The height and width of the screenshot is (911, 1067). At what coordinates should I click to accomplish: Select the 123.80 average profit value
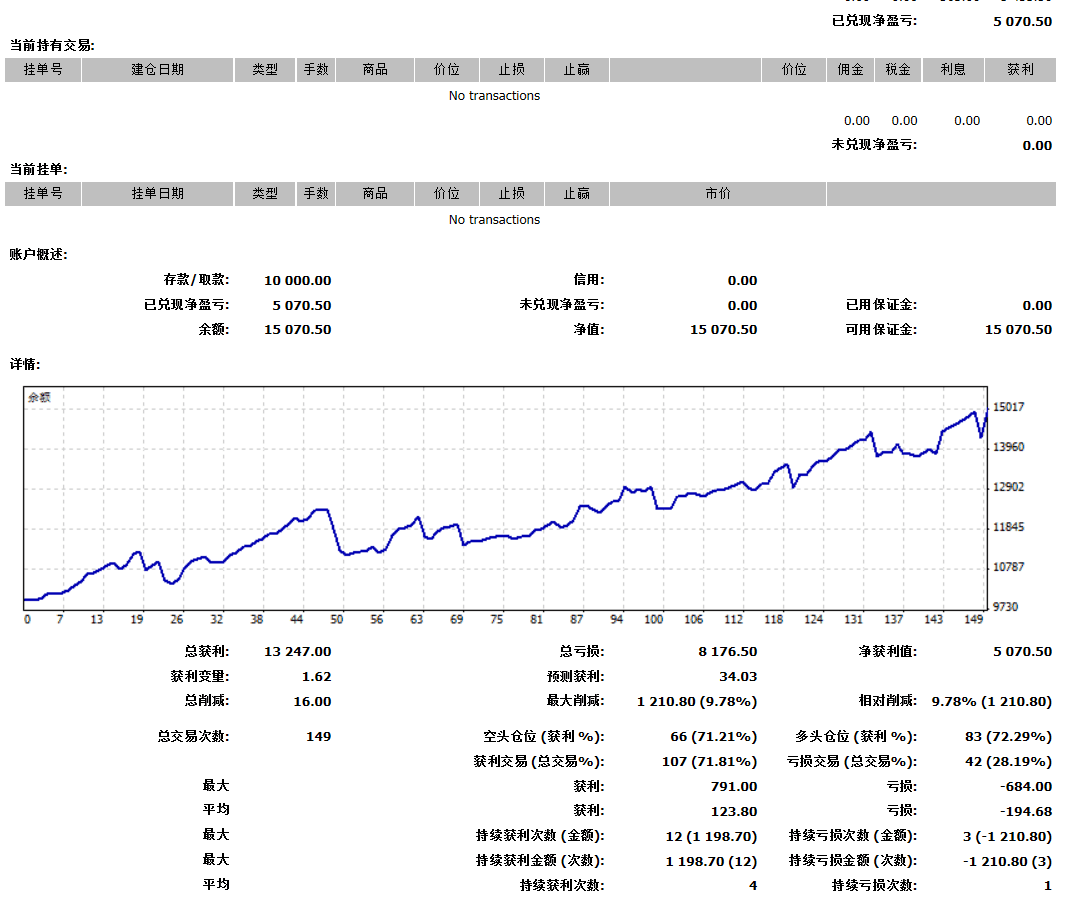click(x=734, y=812)
